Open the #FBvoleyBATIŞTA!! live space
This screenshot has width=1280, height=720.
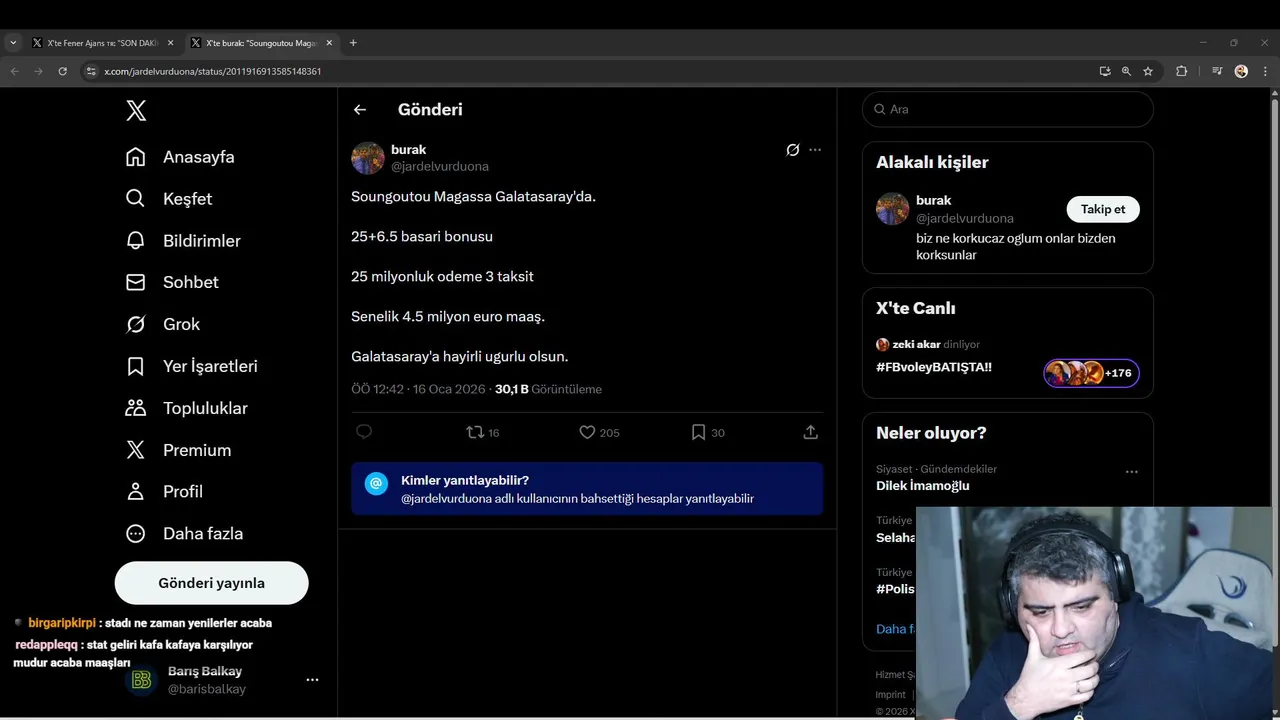tap(934, 367)
